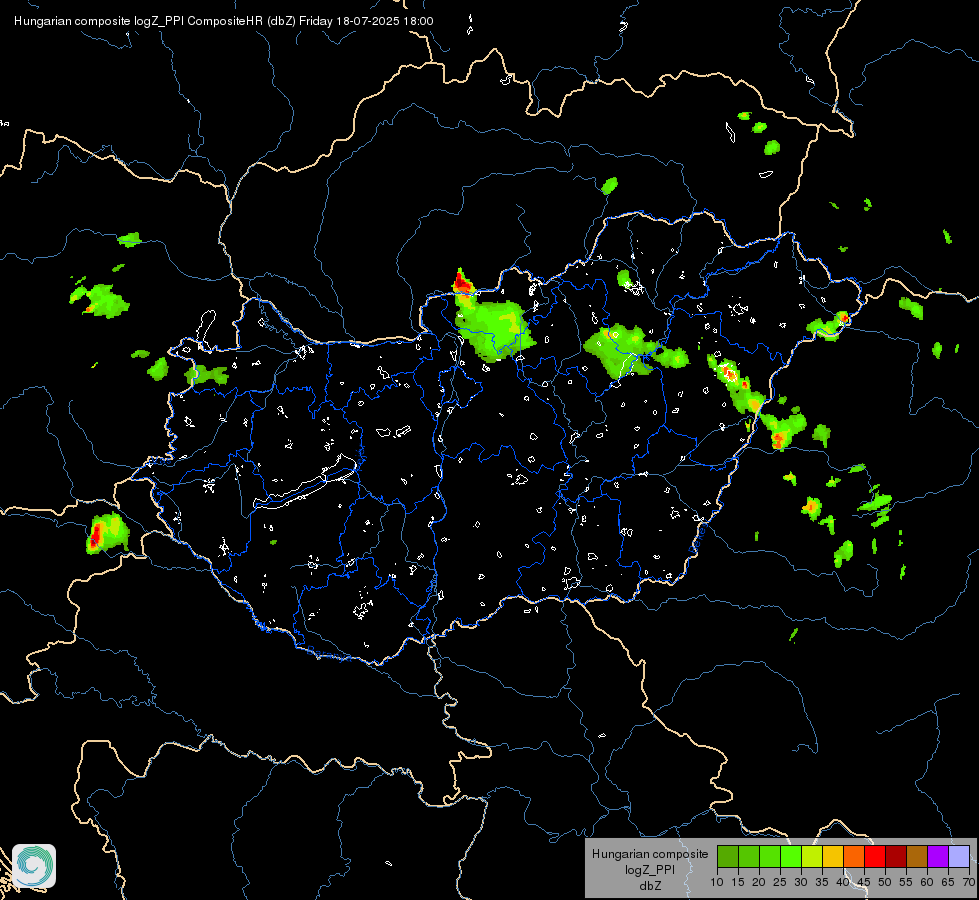Viewport: 979px width, 900px height.
Task: Click the 10–15 dBZ dark green swatch
Action: 728,856
